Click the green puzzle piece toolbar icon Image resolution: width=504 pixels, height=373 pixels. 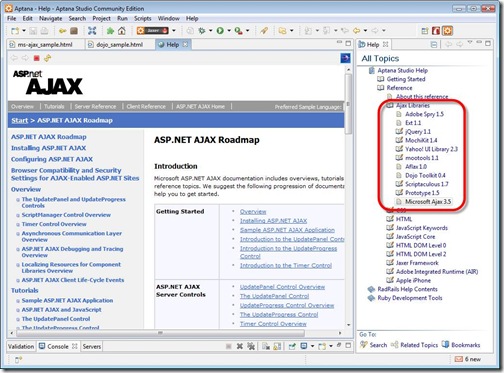pyautogui.click(x=110, y=31)
